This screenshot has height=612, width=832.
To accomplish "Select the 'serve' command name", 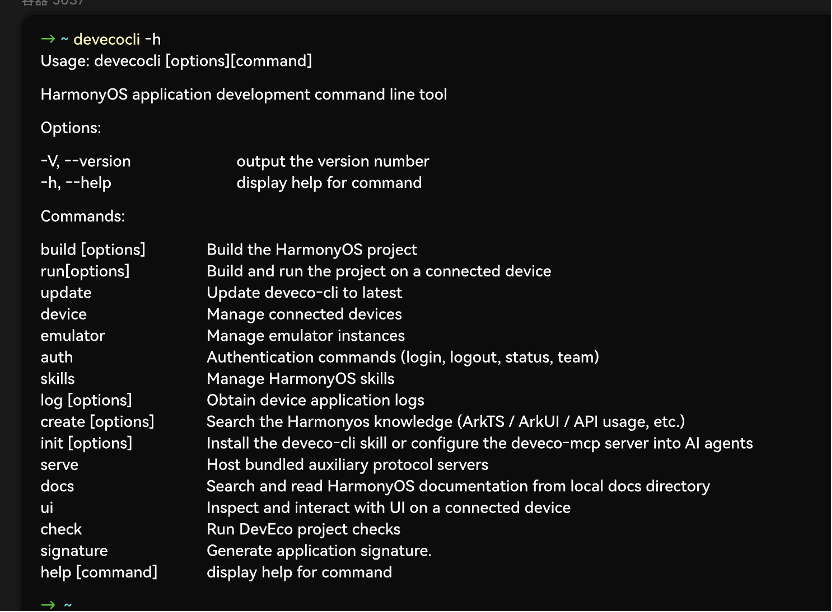I will [x=59, y=465].
